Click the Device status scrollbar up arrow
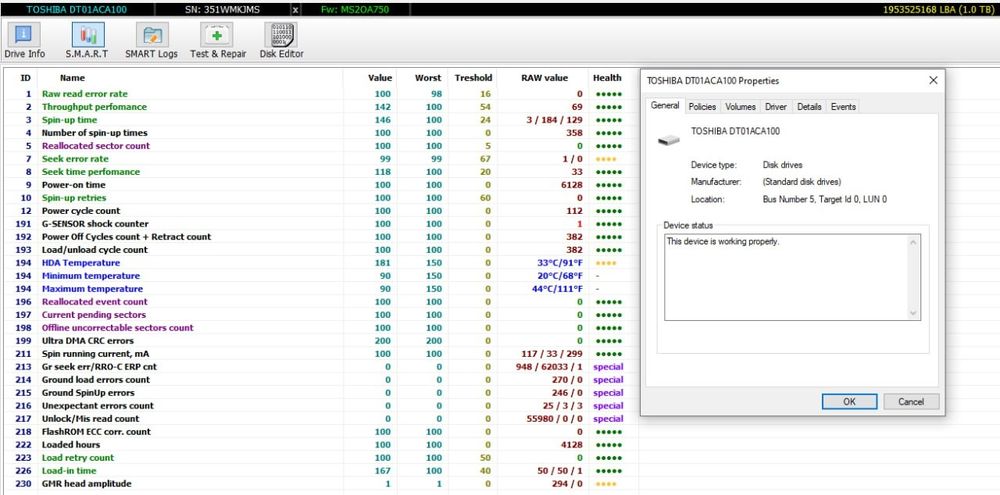The width and height of the screenshot is (1000, 495). (x=913, y=241)
